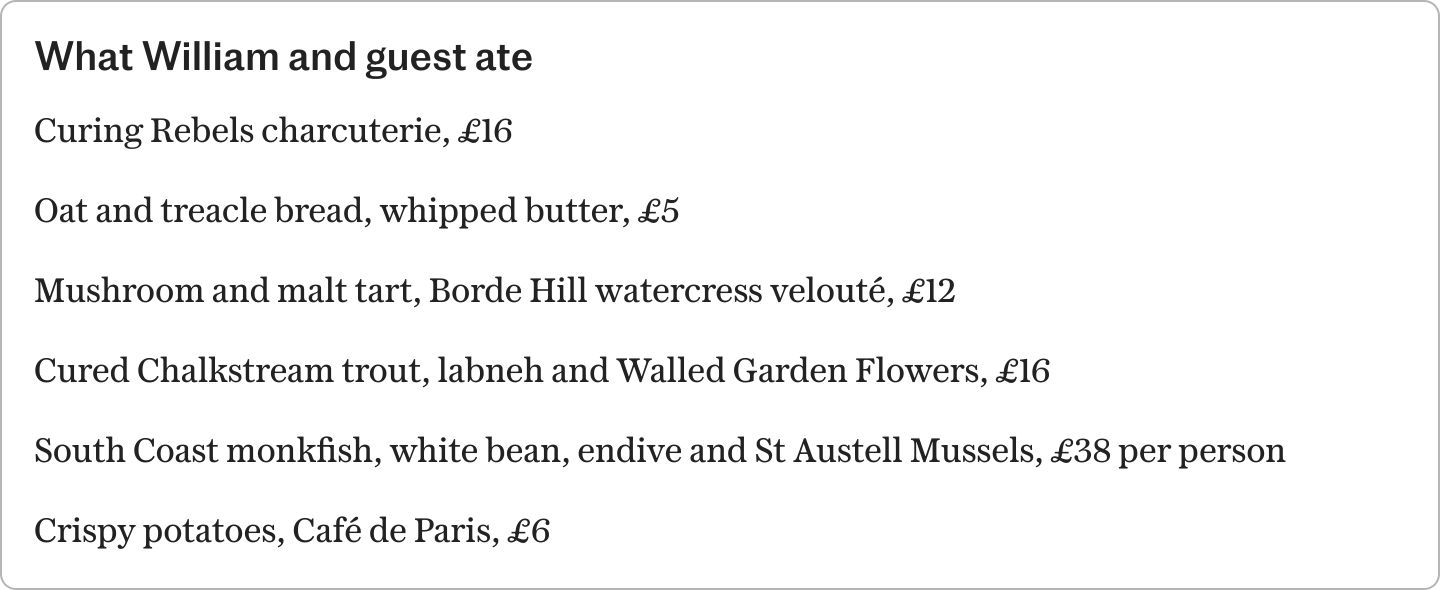Select the cured Chalkstream trout line
1440x590 pixels.
pyautogui.click(x=542, y=371)
